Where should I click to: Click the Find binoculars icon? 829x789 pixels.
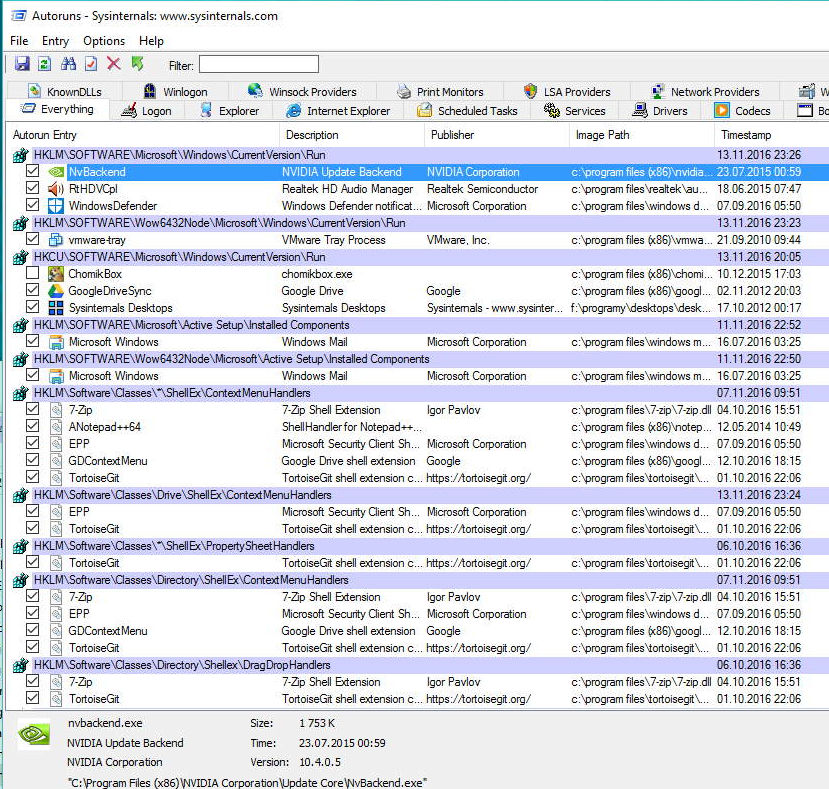pyautogui.click(x=68, y=64)
